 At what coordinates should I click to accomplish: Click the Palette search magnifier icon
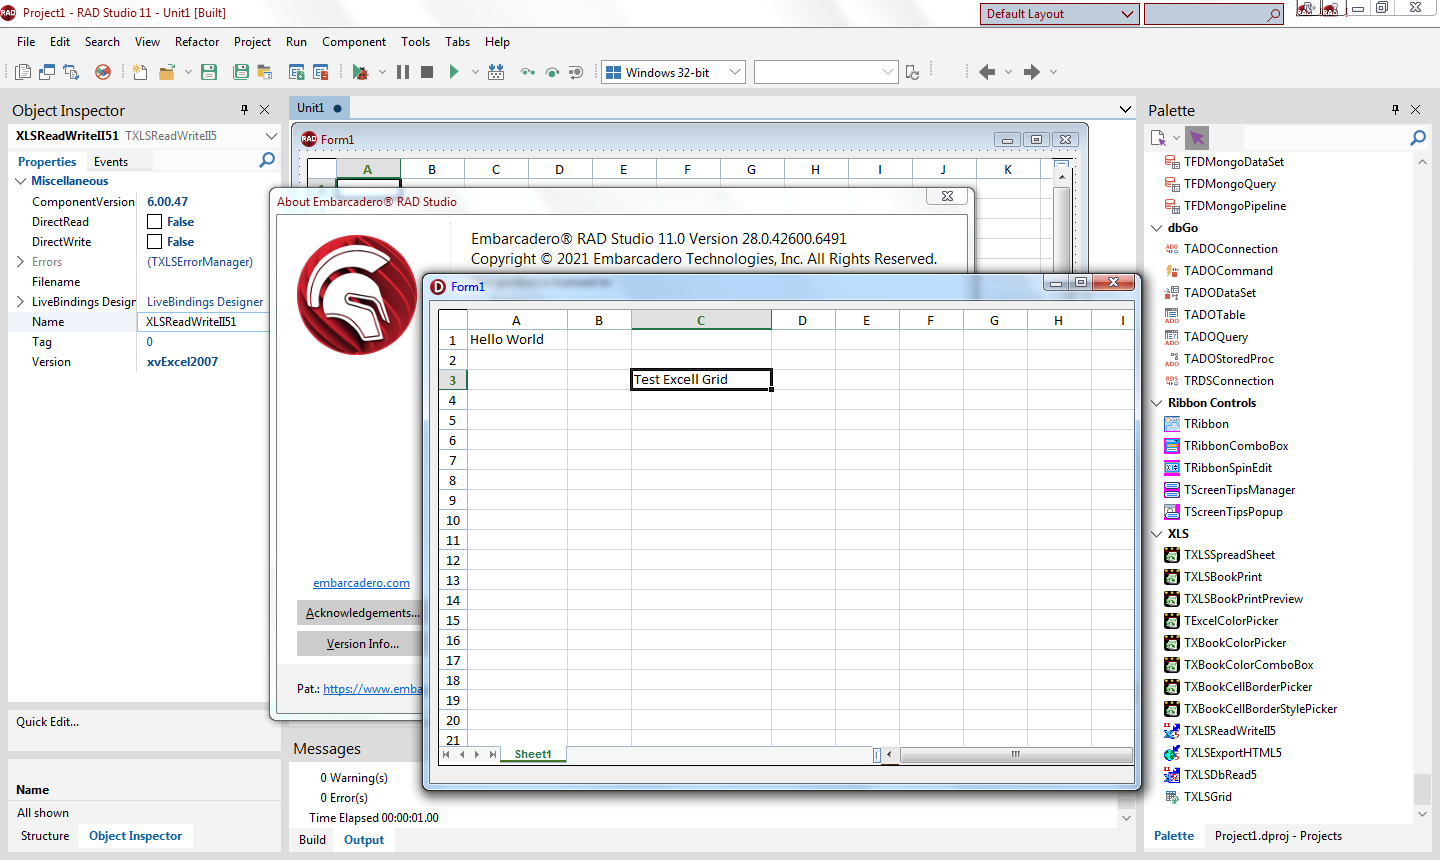coord(1418,138)
